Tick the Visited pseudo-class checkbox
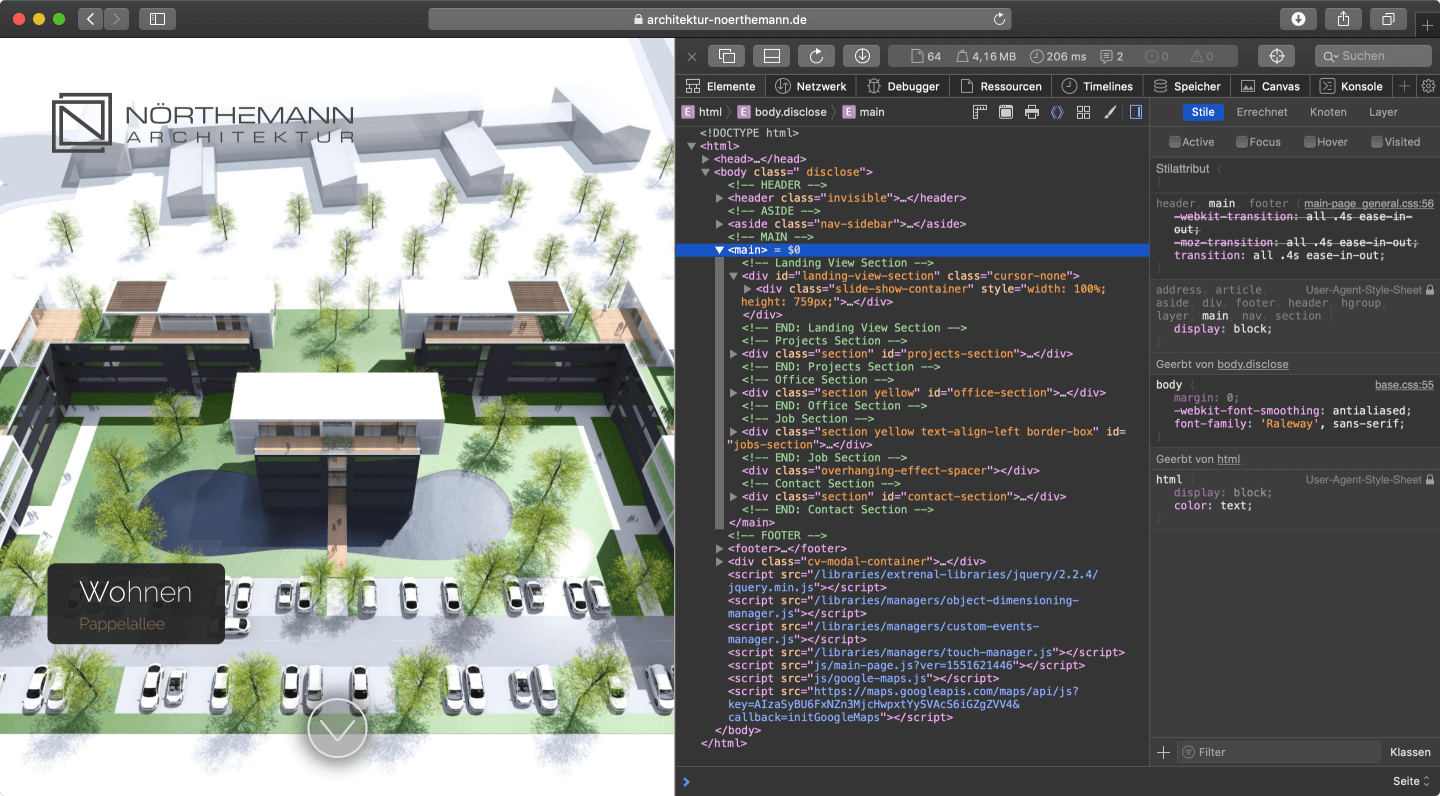The height and width of the screenshot is (796, 1440). click(x=1376, y=142)
